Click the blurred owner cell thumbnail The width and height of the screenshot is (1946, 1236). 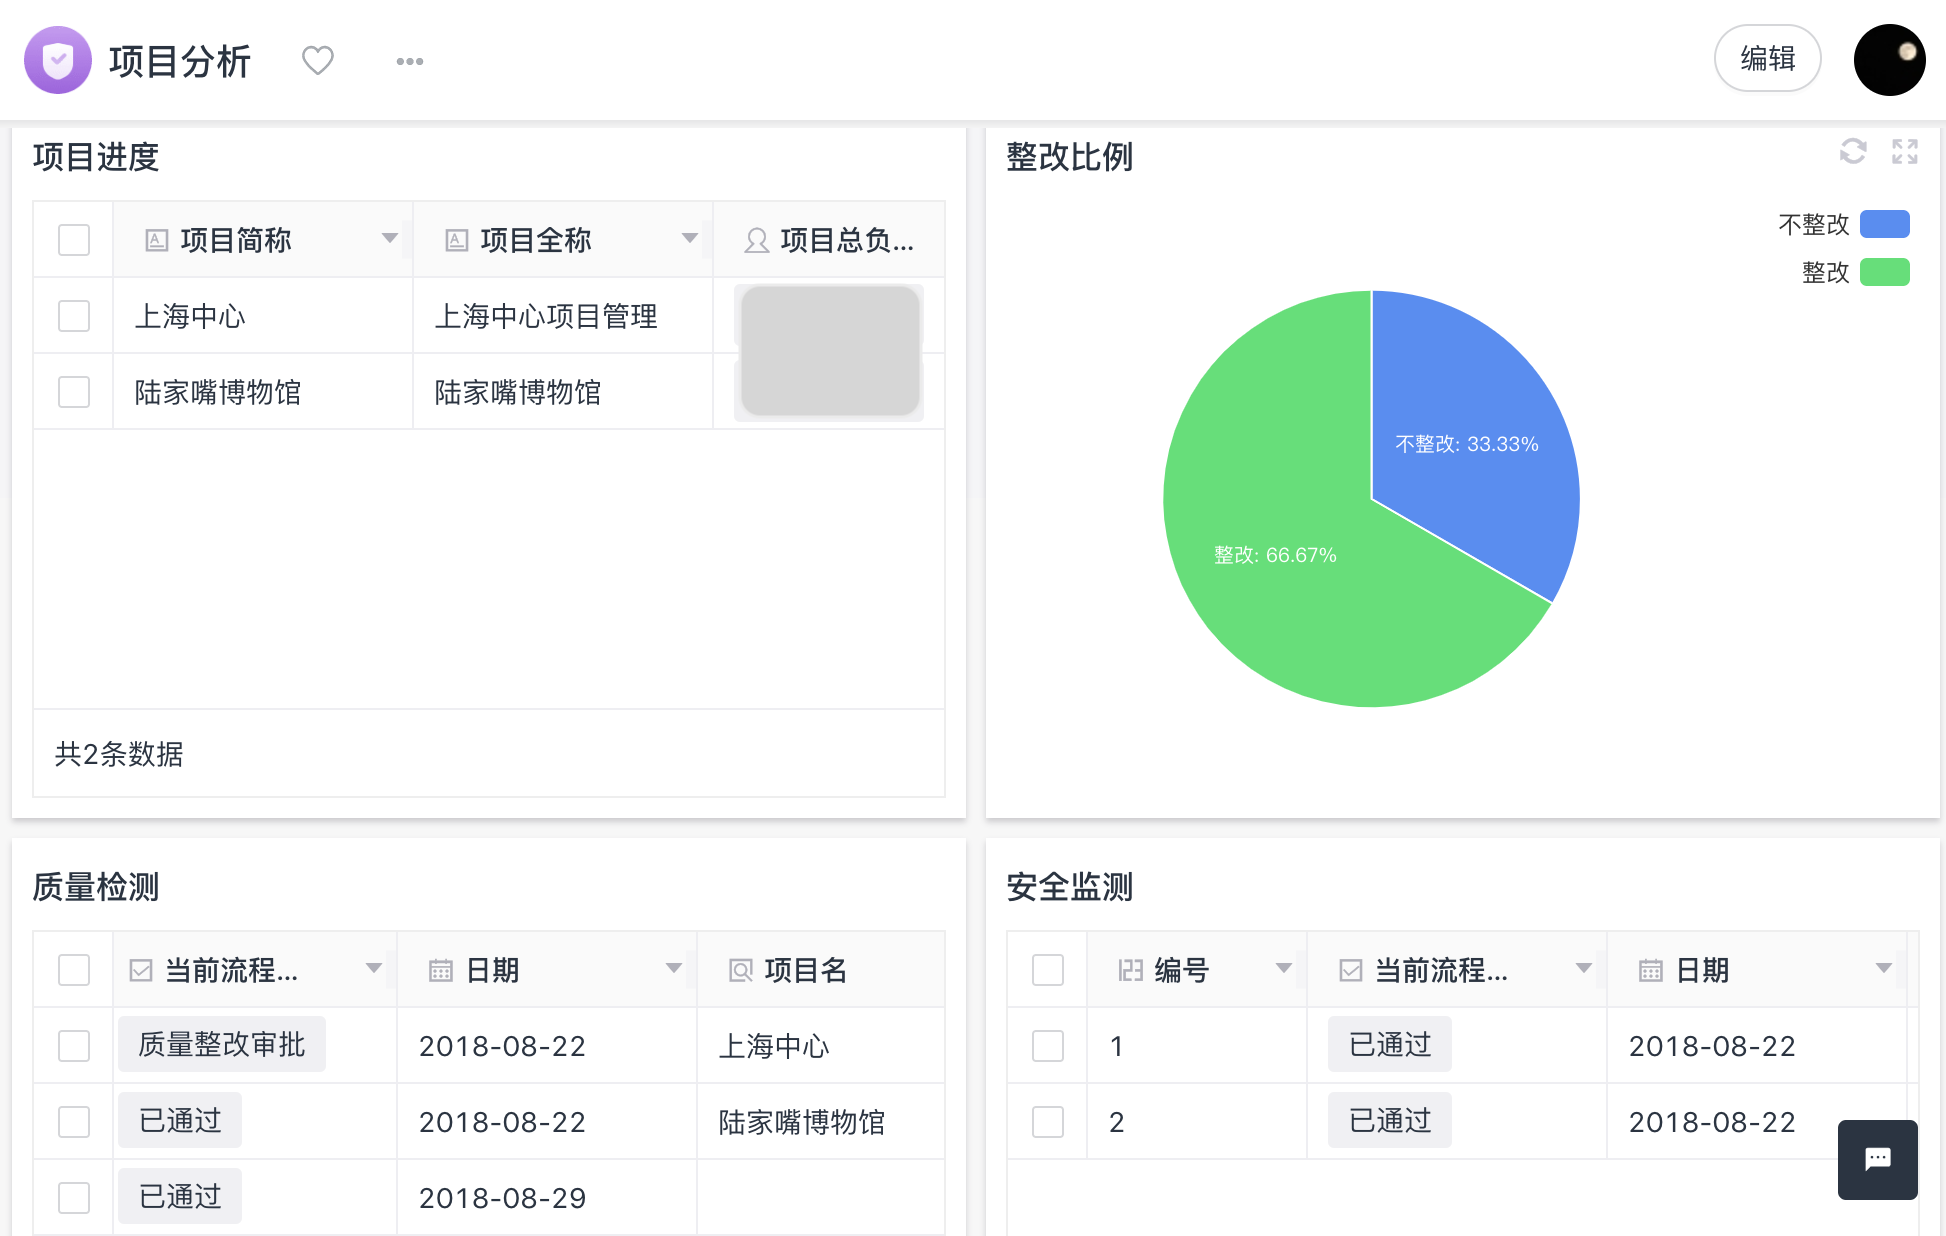[830, 351]
